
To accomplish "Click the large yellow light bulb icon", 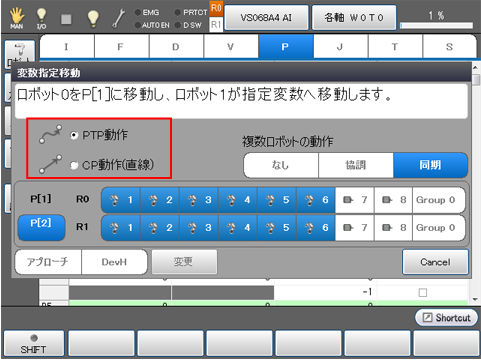I will (93, 18).
